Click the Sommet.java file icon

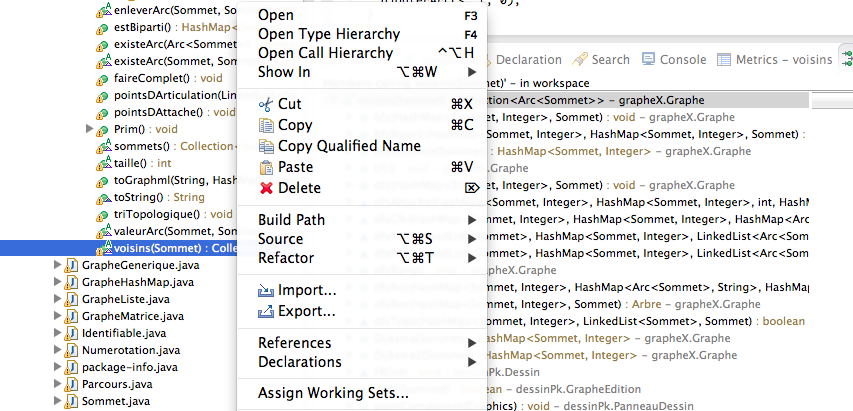72,401
